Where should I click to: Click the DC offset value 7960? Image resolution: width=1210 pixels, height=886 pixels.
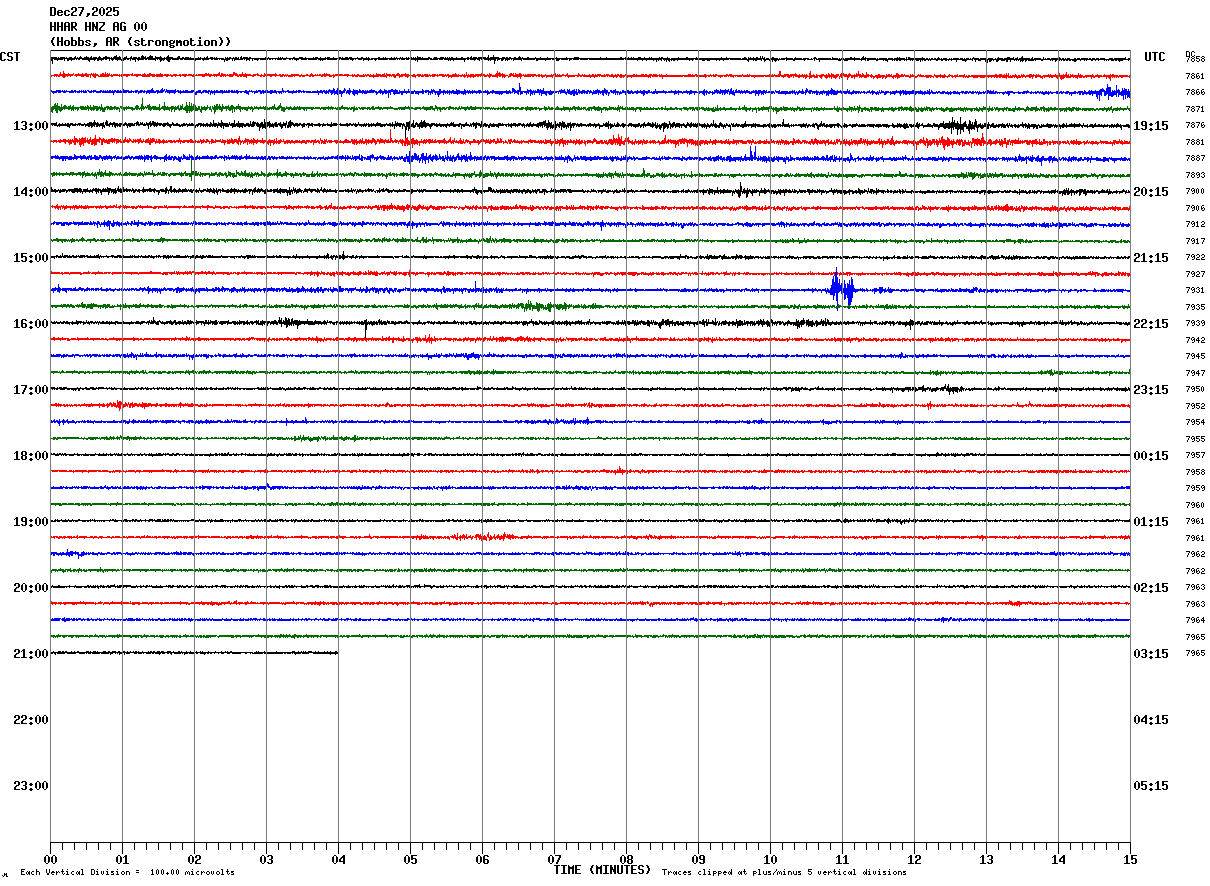1195,505
